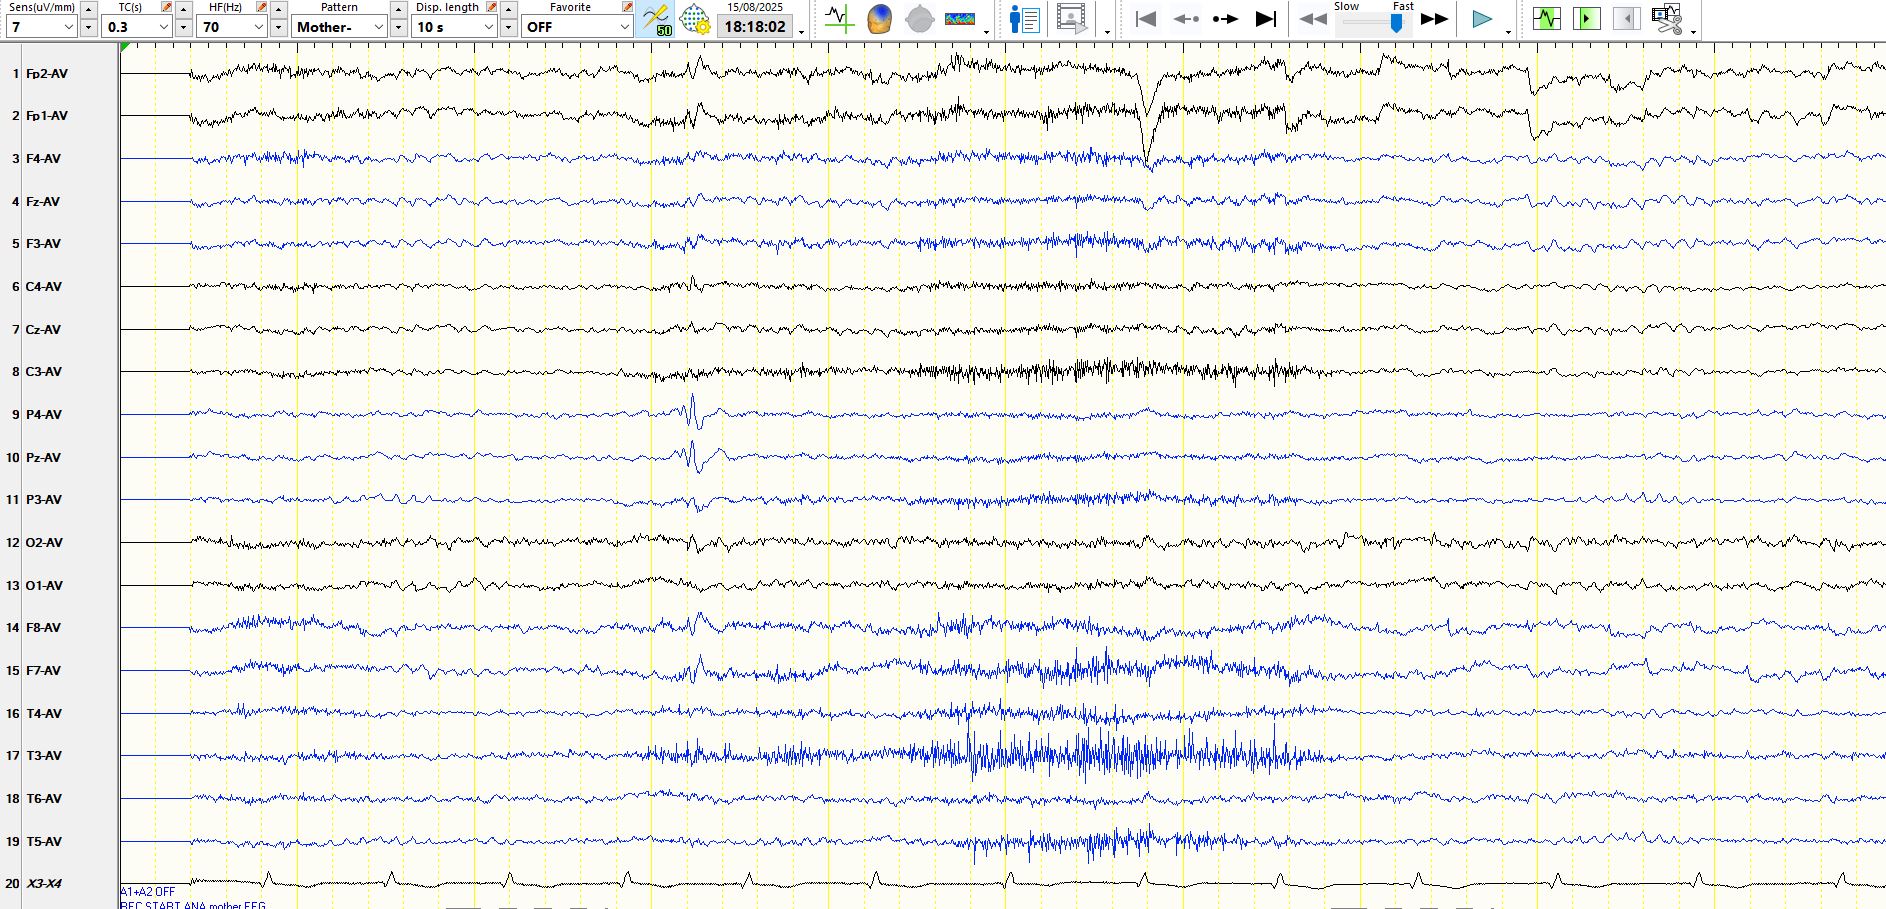This screenshot has width=1886, height=909.
Task: Open the clip and cut video tool
Action: (1667, 19)
